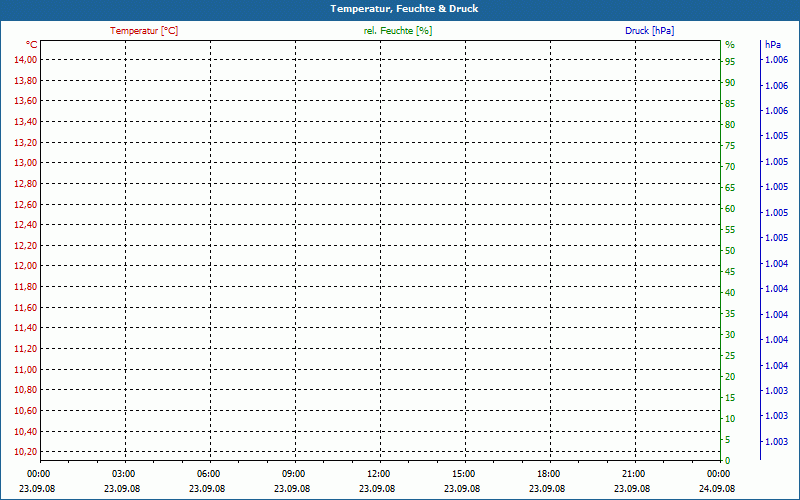Pick the 13,00 temperature axis value

[26, 163]
